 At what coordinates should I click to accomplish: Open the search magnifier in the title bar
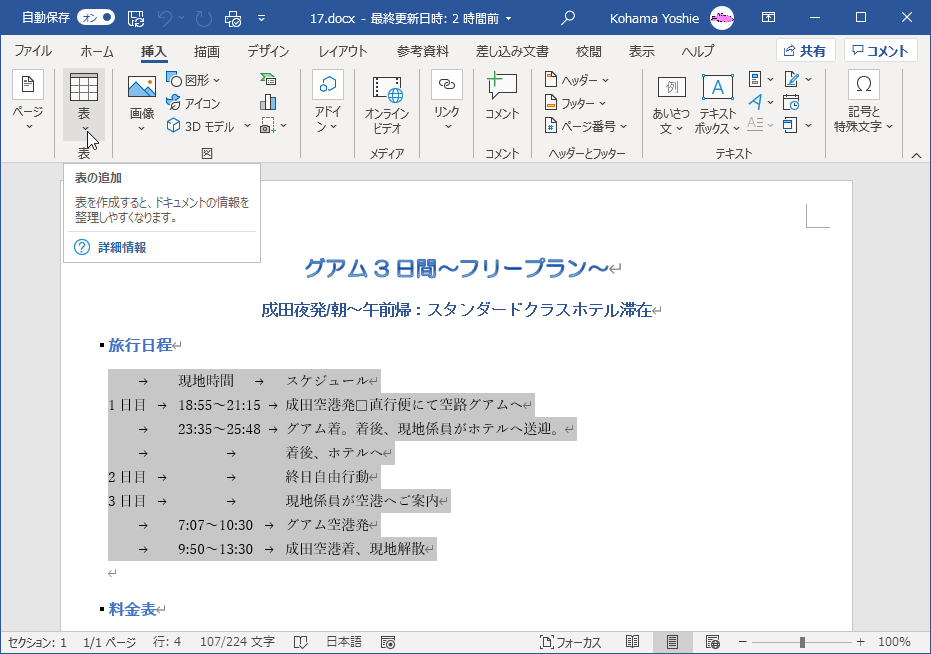(568, 18)
